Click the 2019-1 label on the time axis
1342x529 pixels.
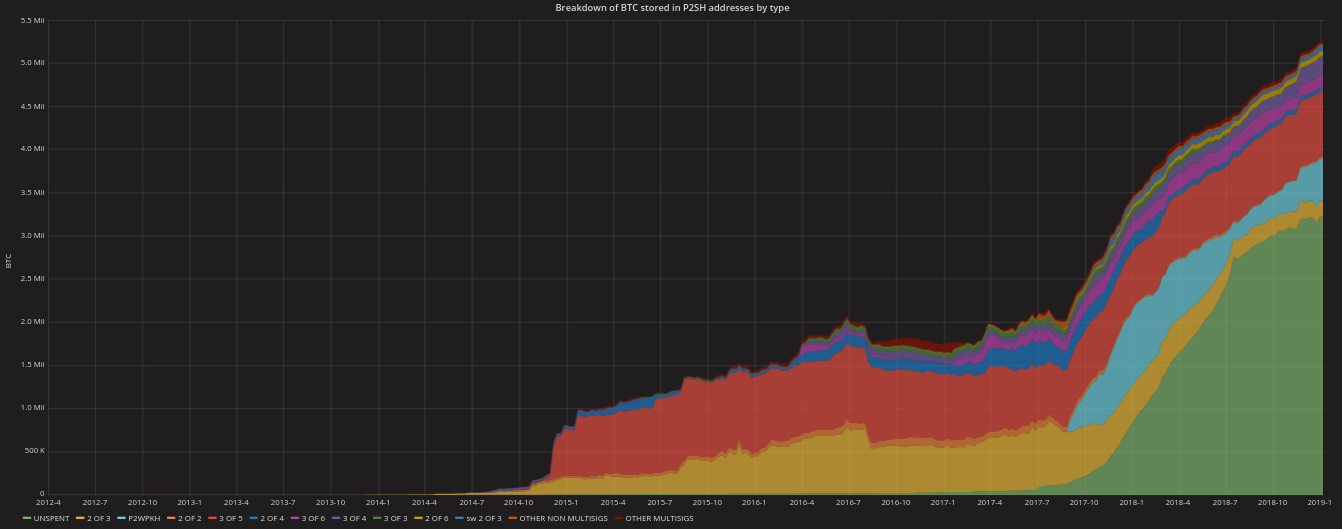1320,502
